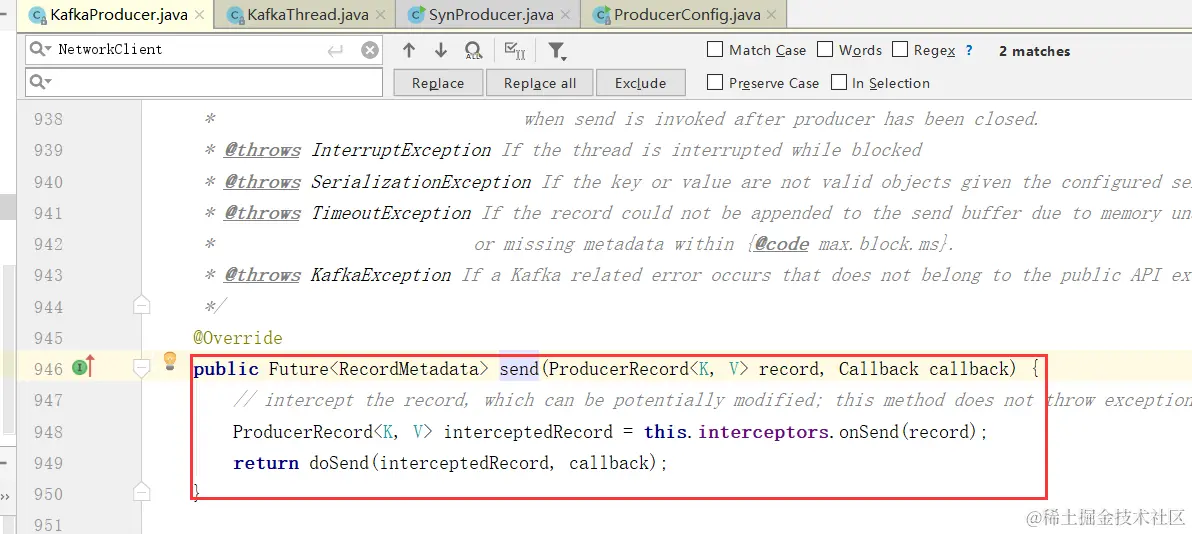Click the '2 matches' result count
Screen dimensions: 1192x534
(x=1035, y=51)
